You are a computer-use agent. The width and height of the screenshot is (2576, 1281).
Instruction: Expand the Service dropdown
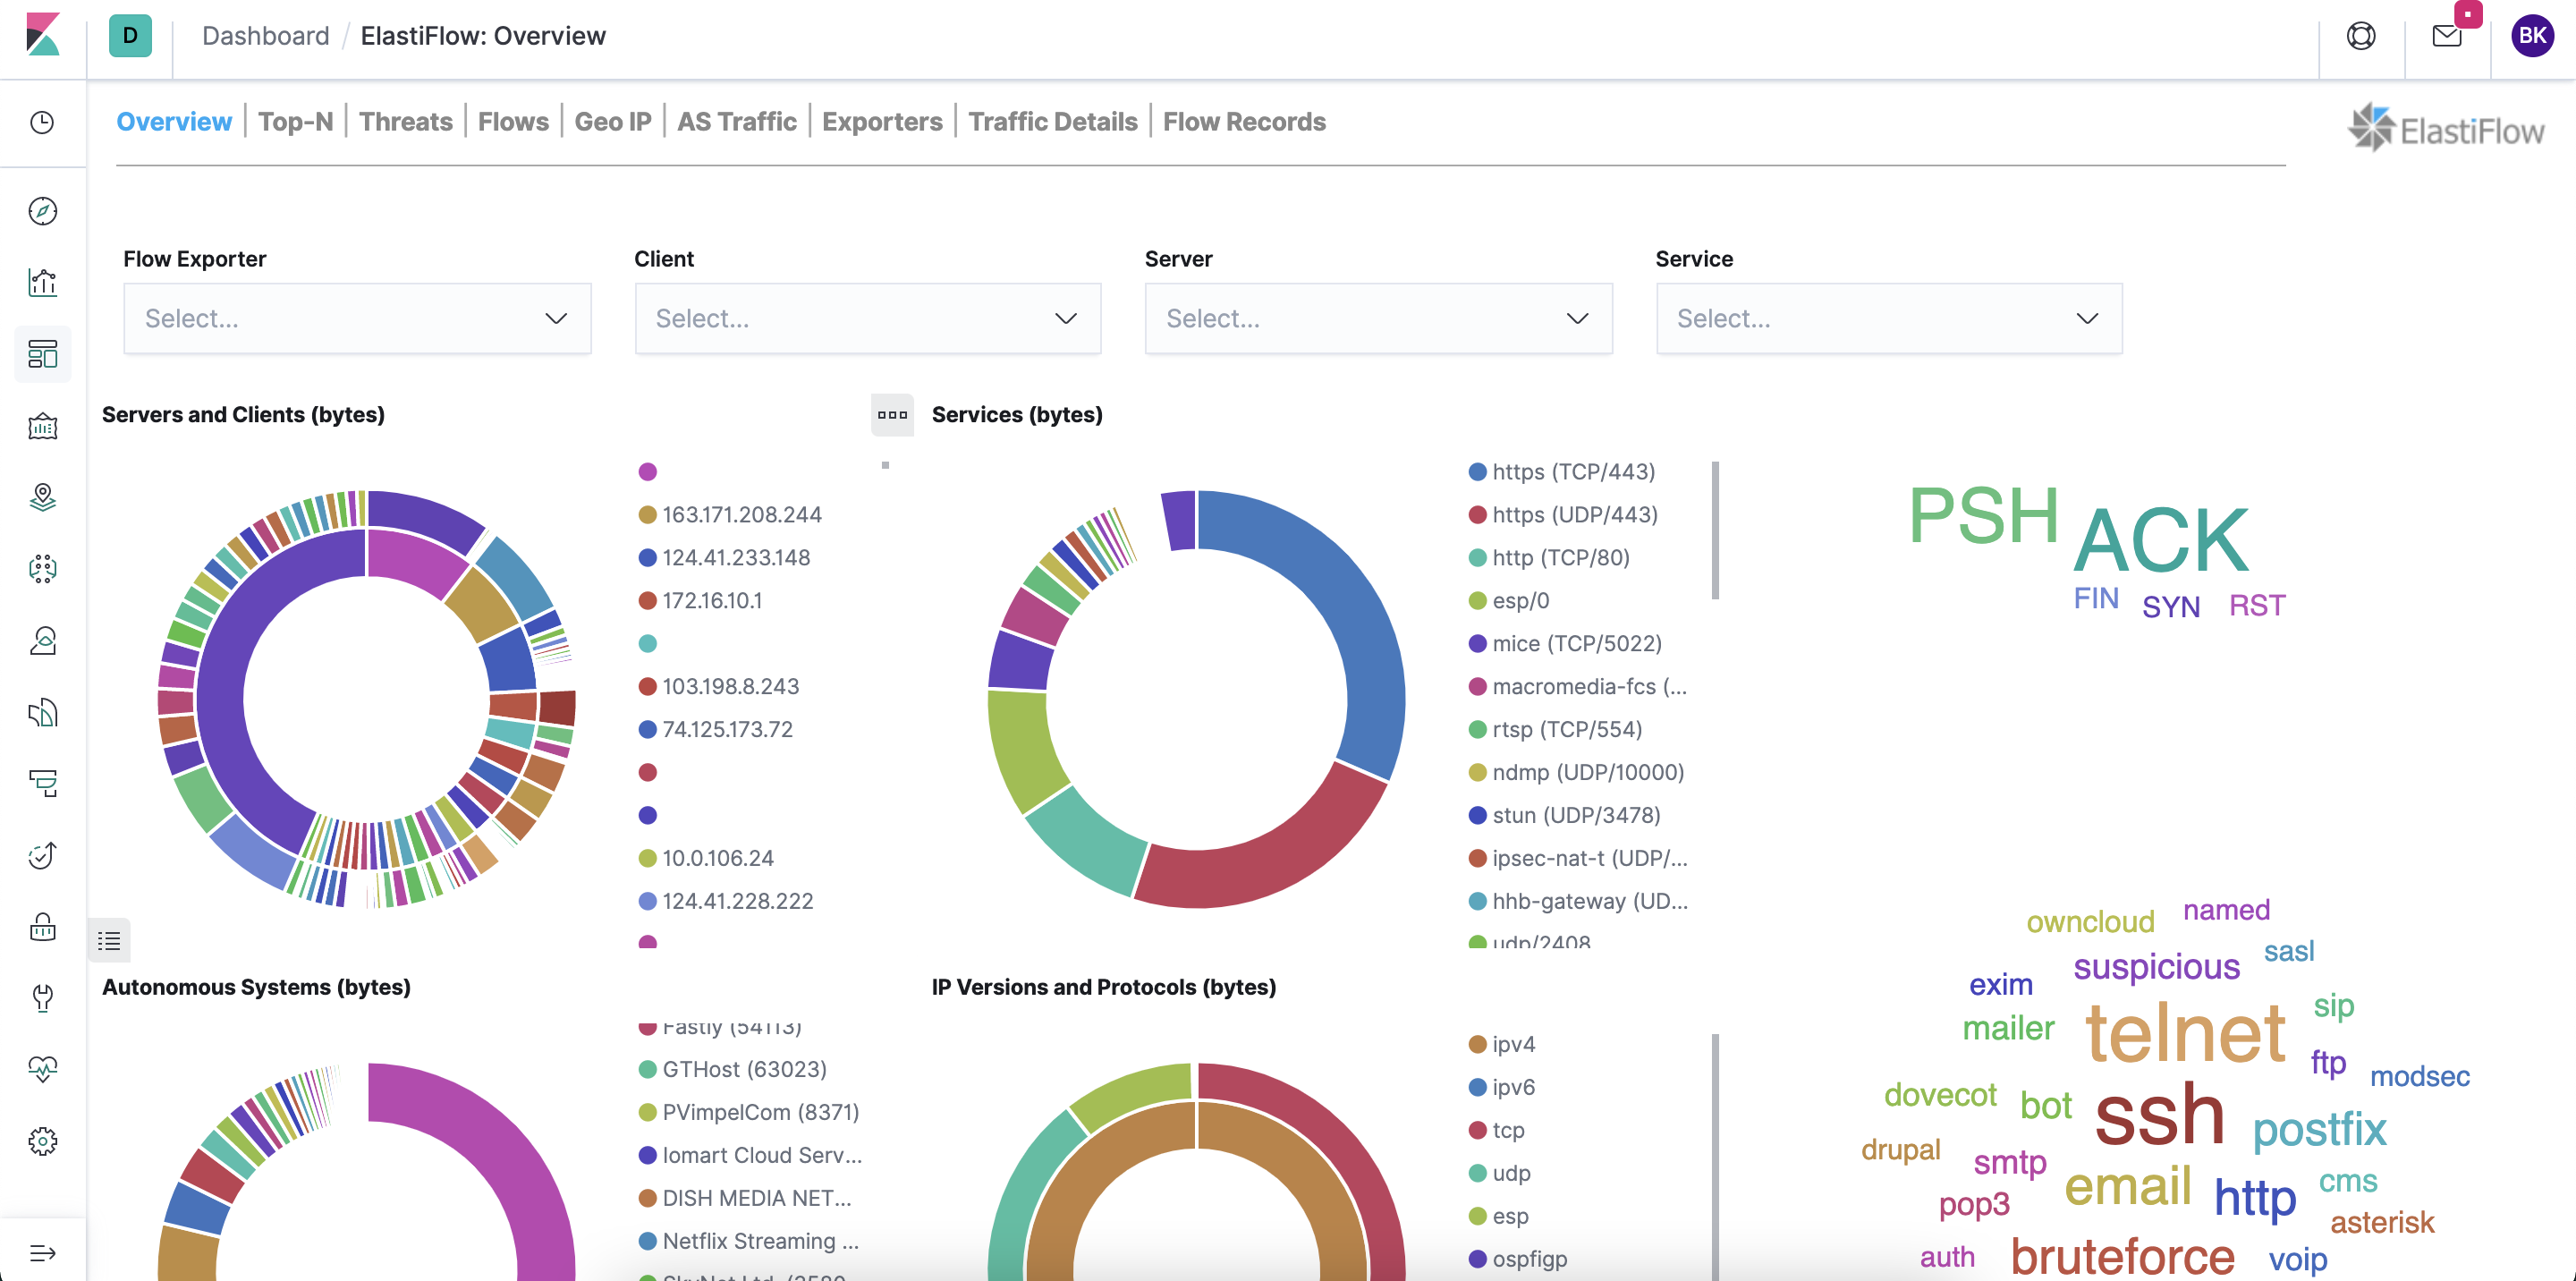pos(1889,319)
